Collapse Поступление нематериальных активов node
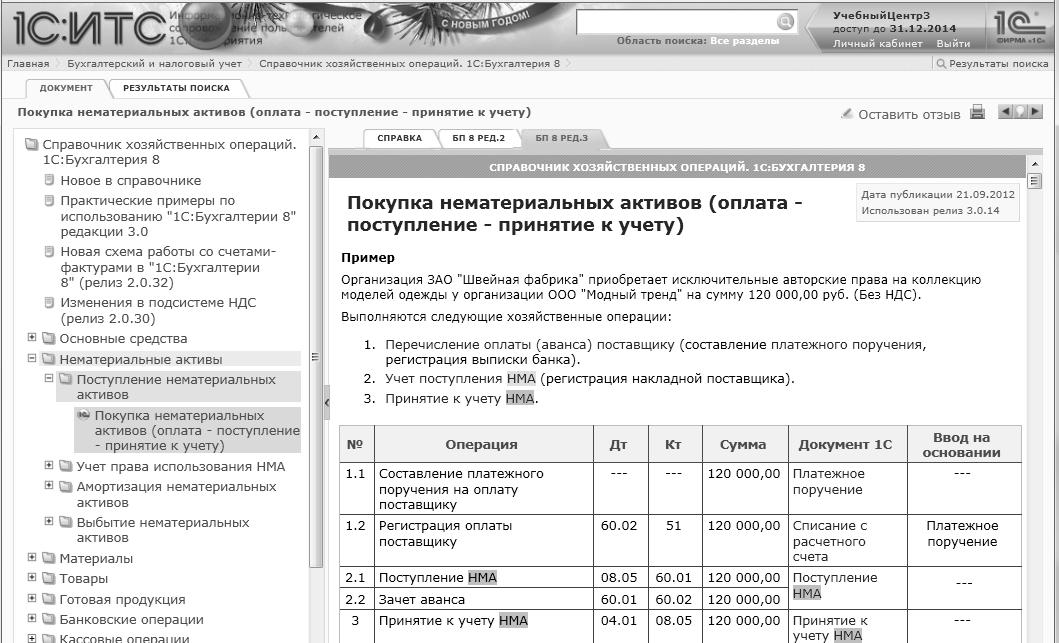This screenshot has height=643, width=1059. pyautogui.click(x=49, y=379)
